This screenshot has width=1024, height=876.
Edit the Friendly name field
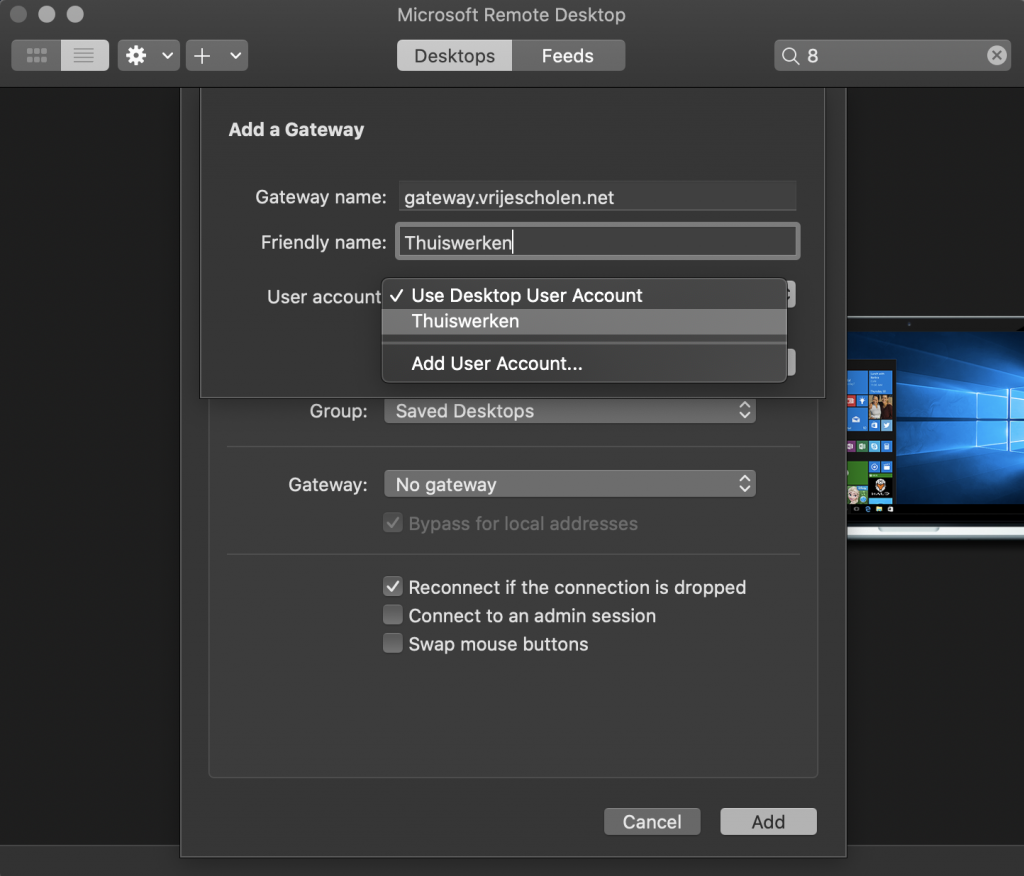pos(598,242)
